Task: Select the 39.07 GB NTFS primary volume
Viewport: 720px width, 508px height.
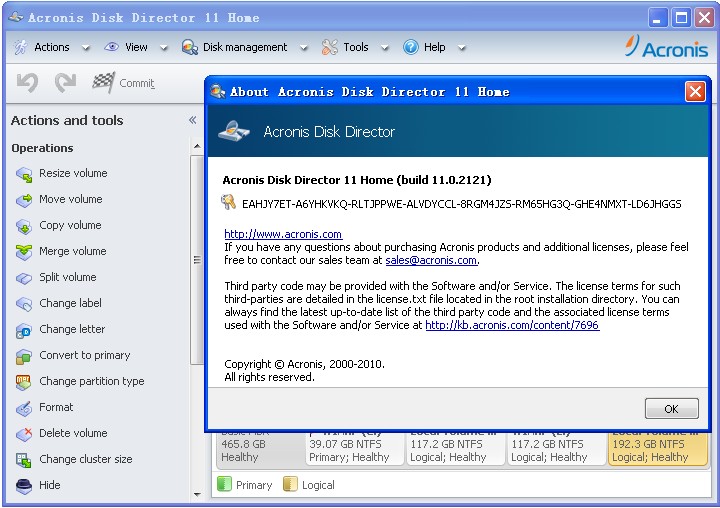Action: coord(354,448)
